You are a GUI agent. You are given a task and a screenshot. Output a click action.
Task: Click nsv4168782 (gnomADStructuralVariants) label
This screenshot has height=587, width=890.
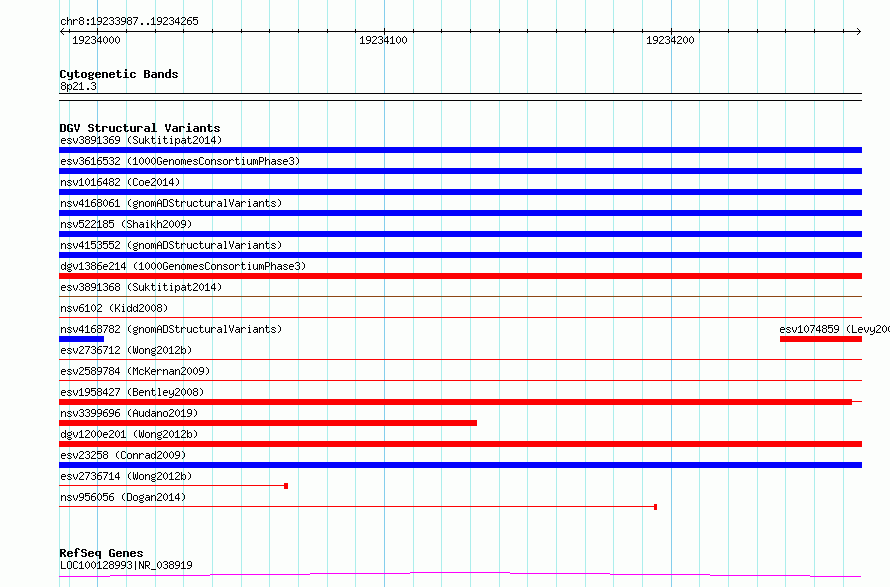tap(171, 329)
